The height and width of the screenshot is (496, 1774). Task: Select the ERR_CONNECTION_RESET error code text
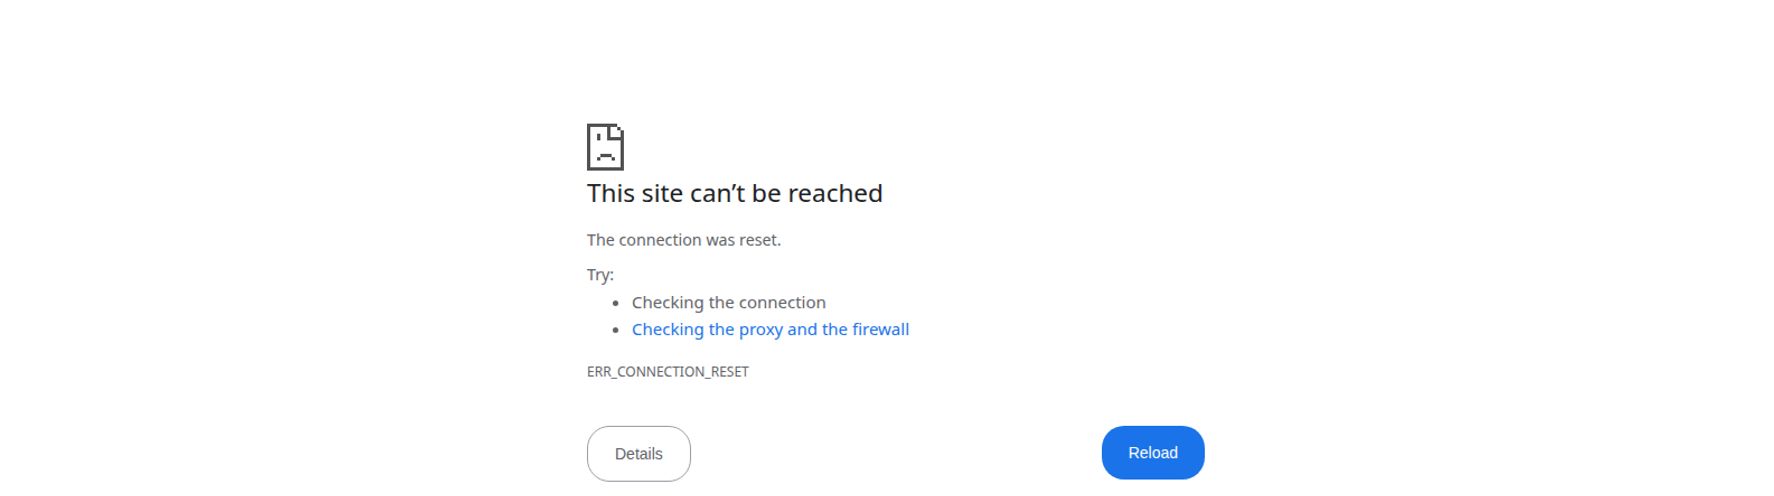(x=668, y=371)
